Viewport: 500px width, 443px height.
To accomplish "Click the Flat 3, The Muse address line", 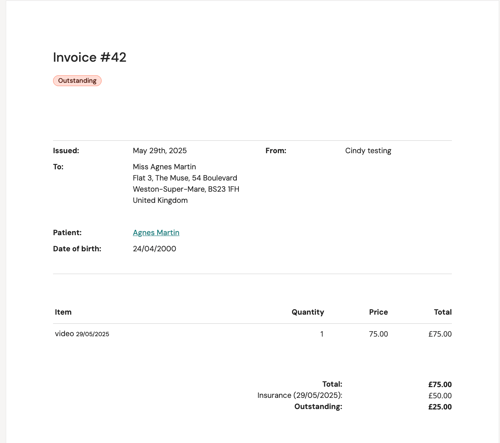I will [x=185, y=178].
